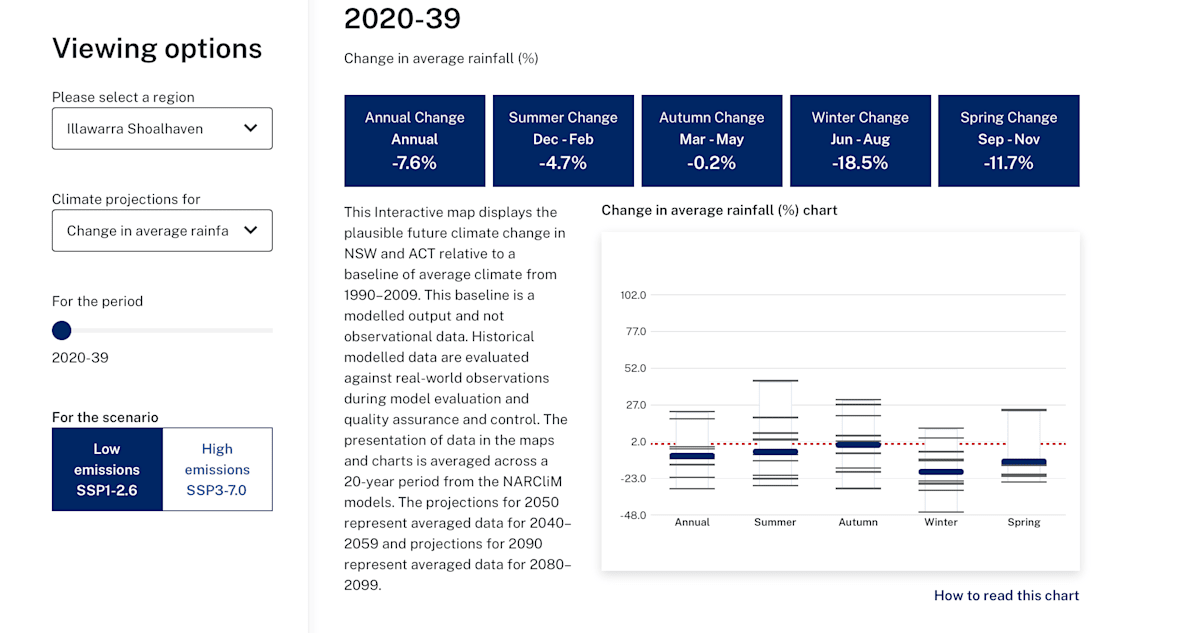Select the Winter Change Jun-Aug tile

860,140
